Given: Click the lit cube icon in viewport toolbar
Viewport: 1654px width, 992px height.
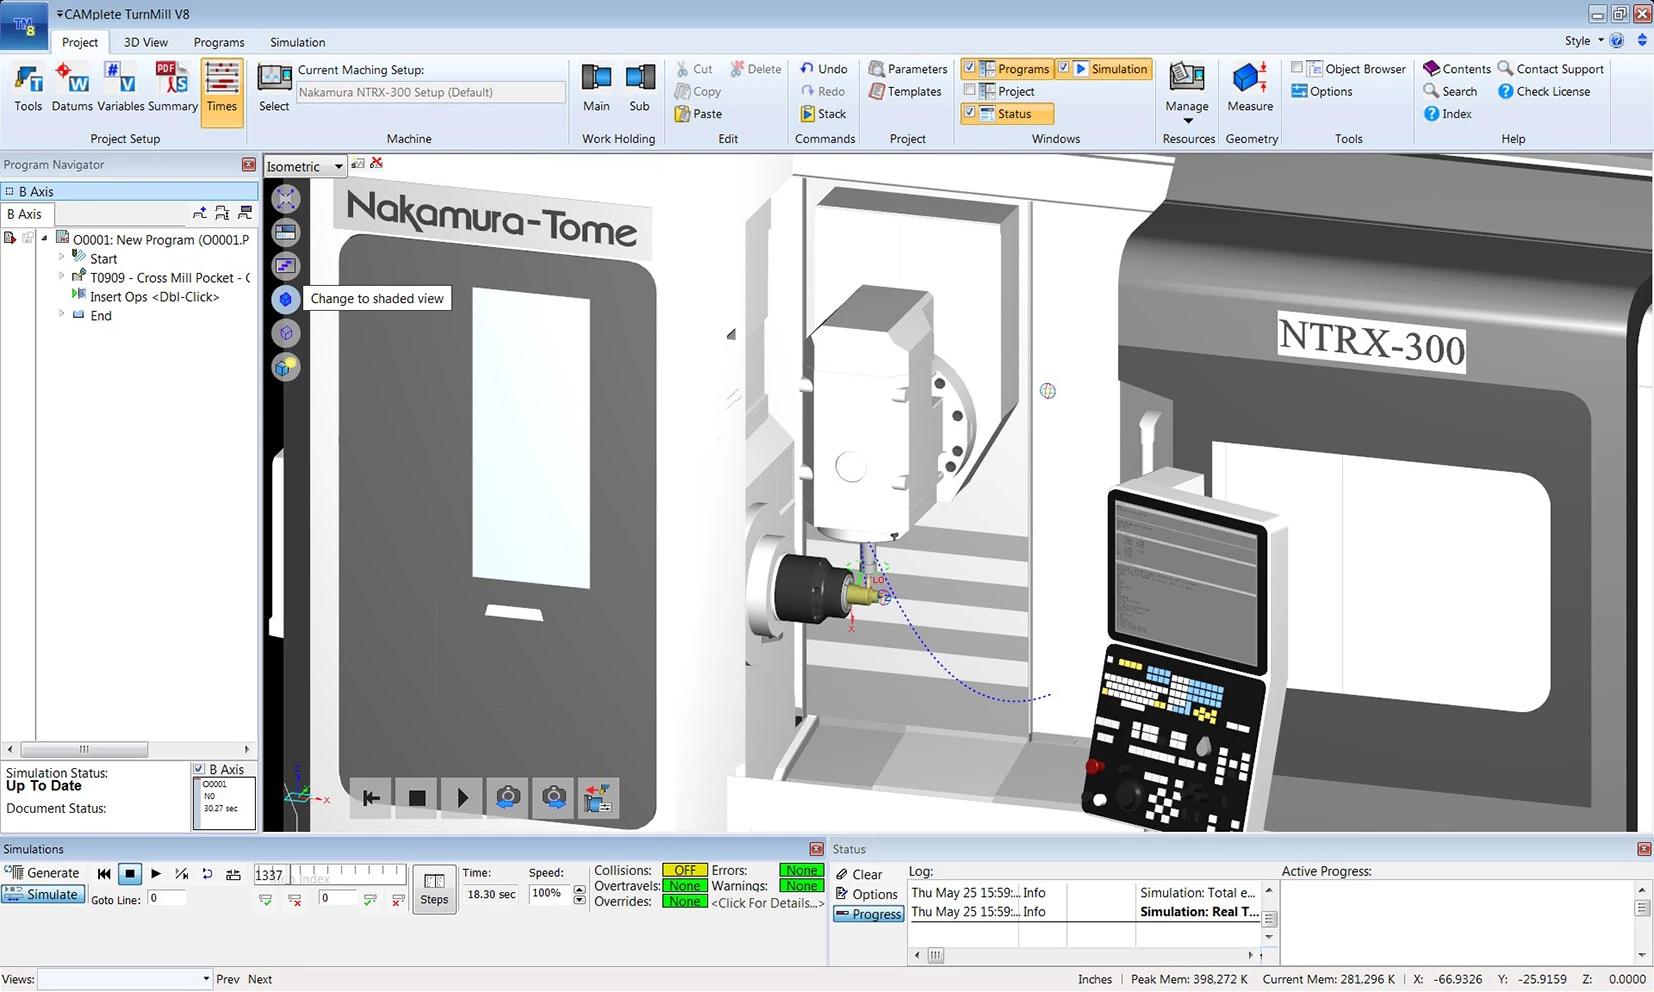Looking at the screenshot, I should pos(286,367).
